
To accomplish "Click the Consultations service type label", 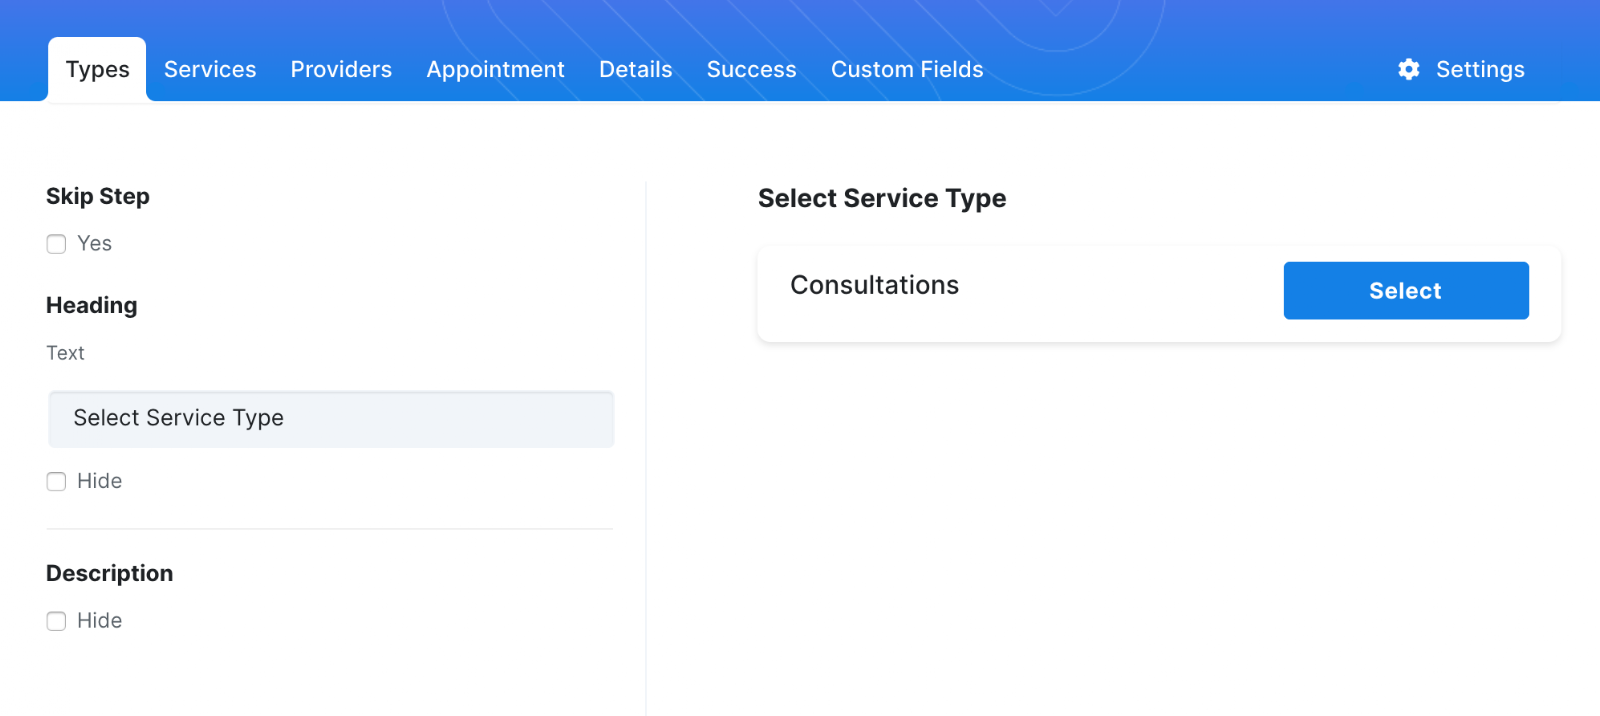I will (x=874, y=285).
